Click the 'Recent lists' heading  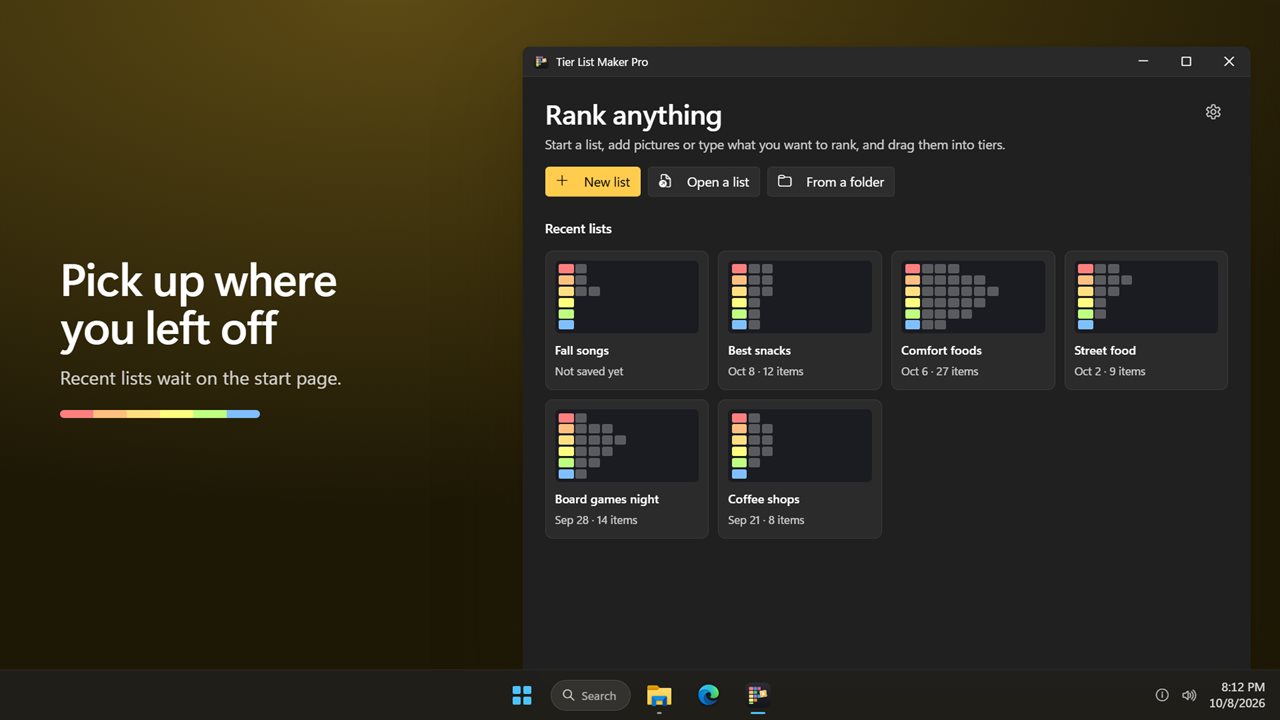[x=578, y=229]
